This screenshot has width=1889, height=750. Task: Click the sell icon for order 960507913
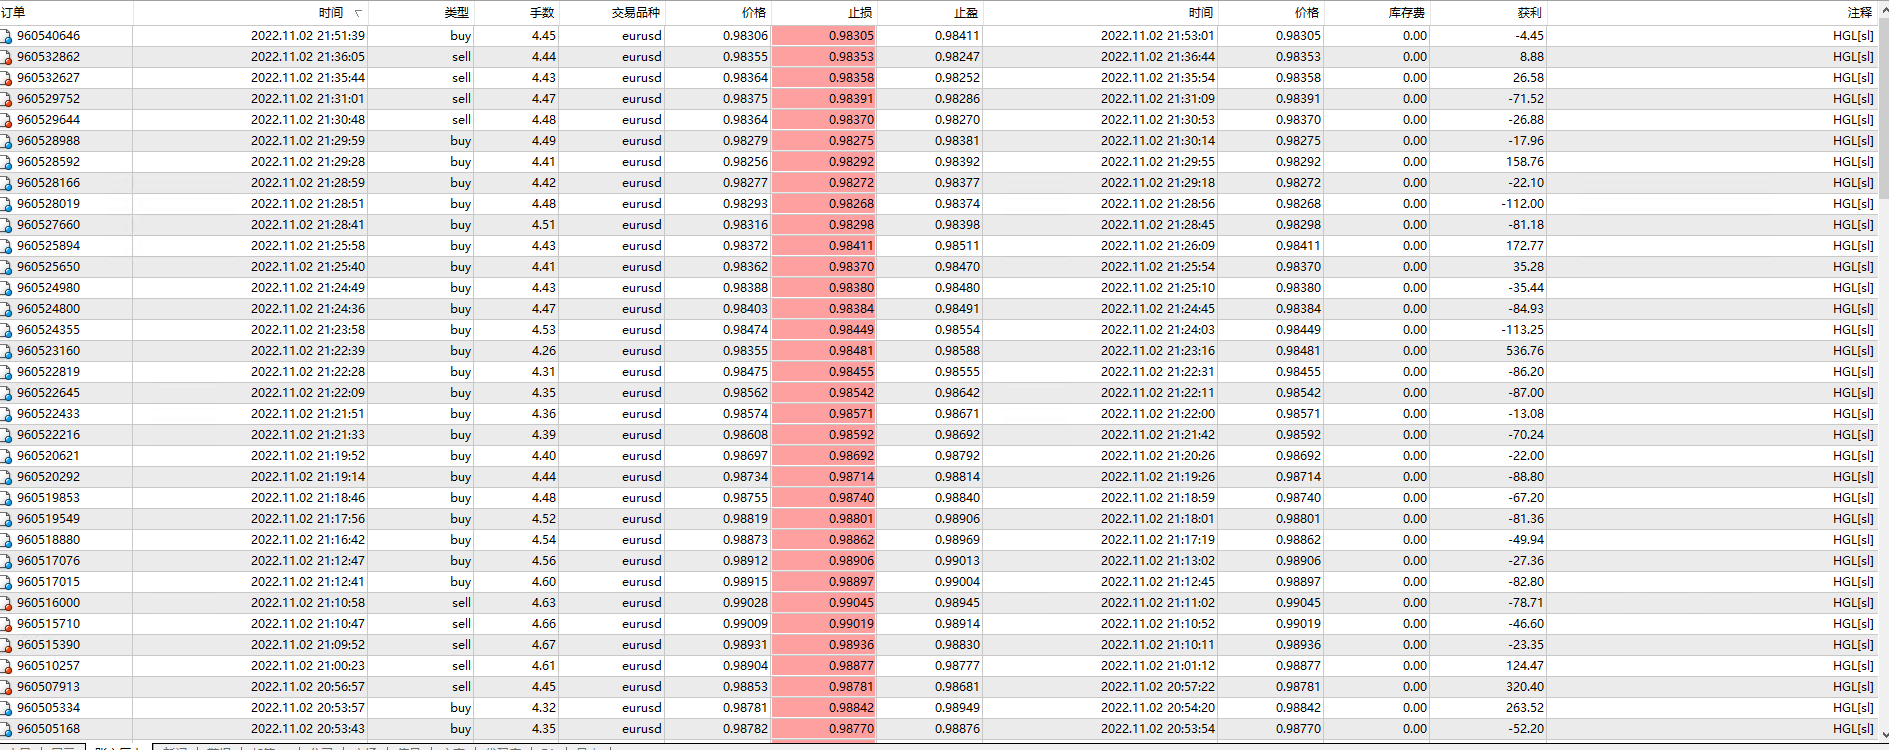[x=6, y=687]
